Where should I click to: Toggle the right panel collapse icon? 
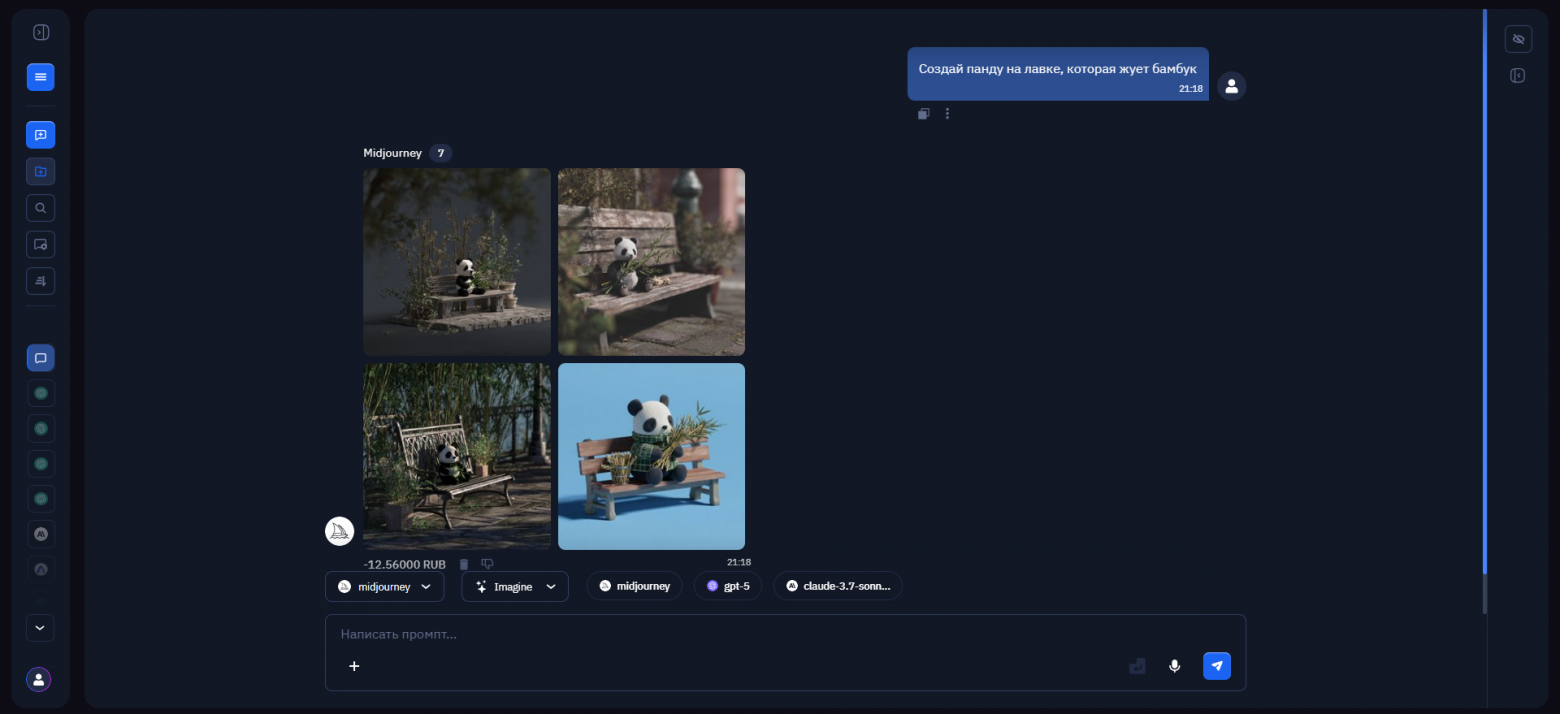pyautogui.click(x=1518, y=76)
